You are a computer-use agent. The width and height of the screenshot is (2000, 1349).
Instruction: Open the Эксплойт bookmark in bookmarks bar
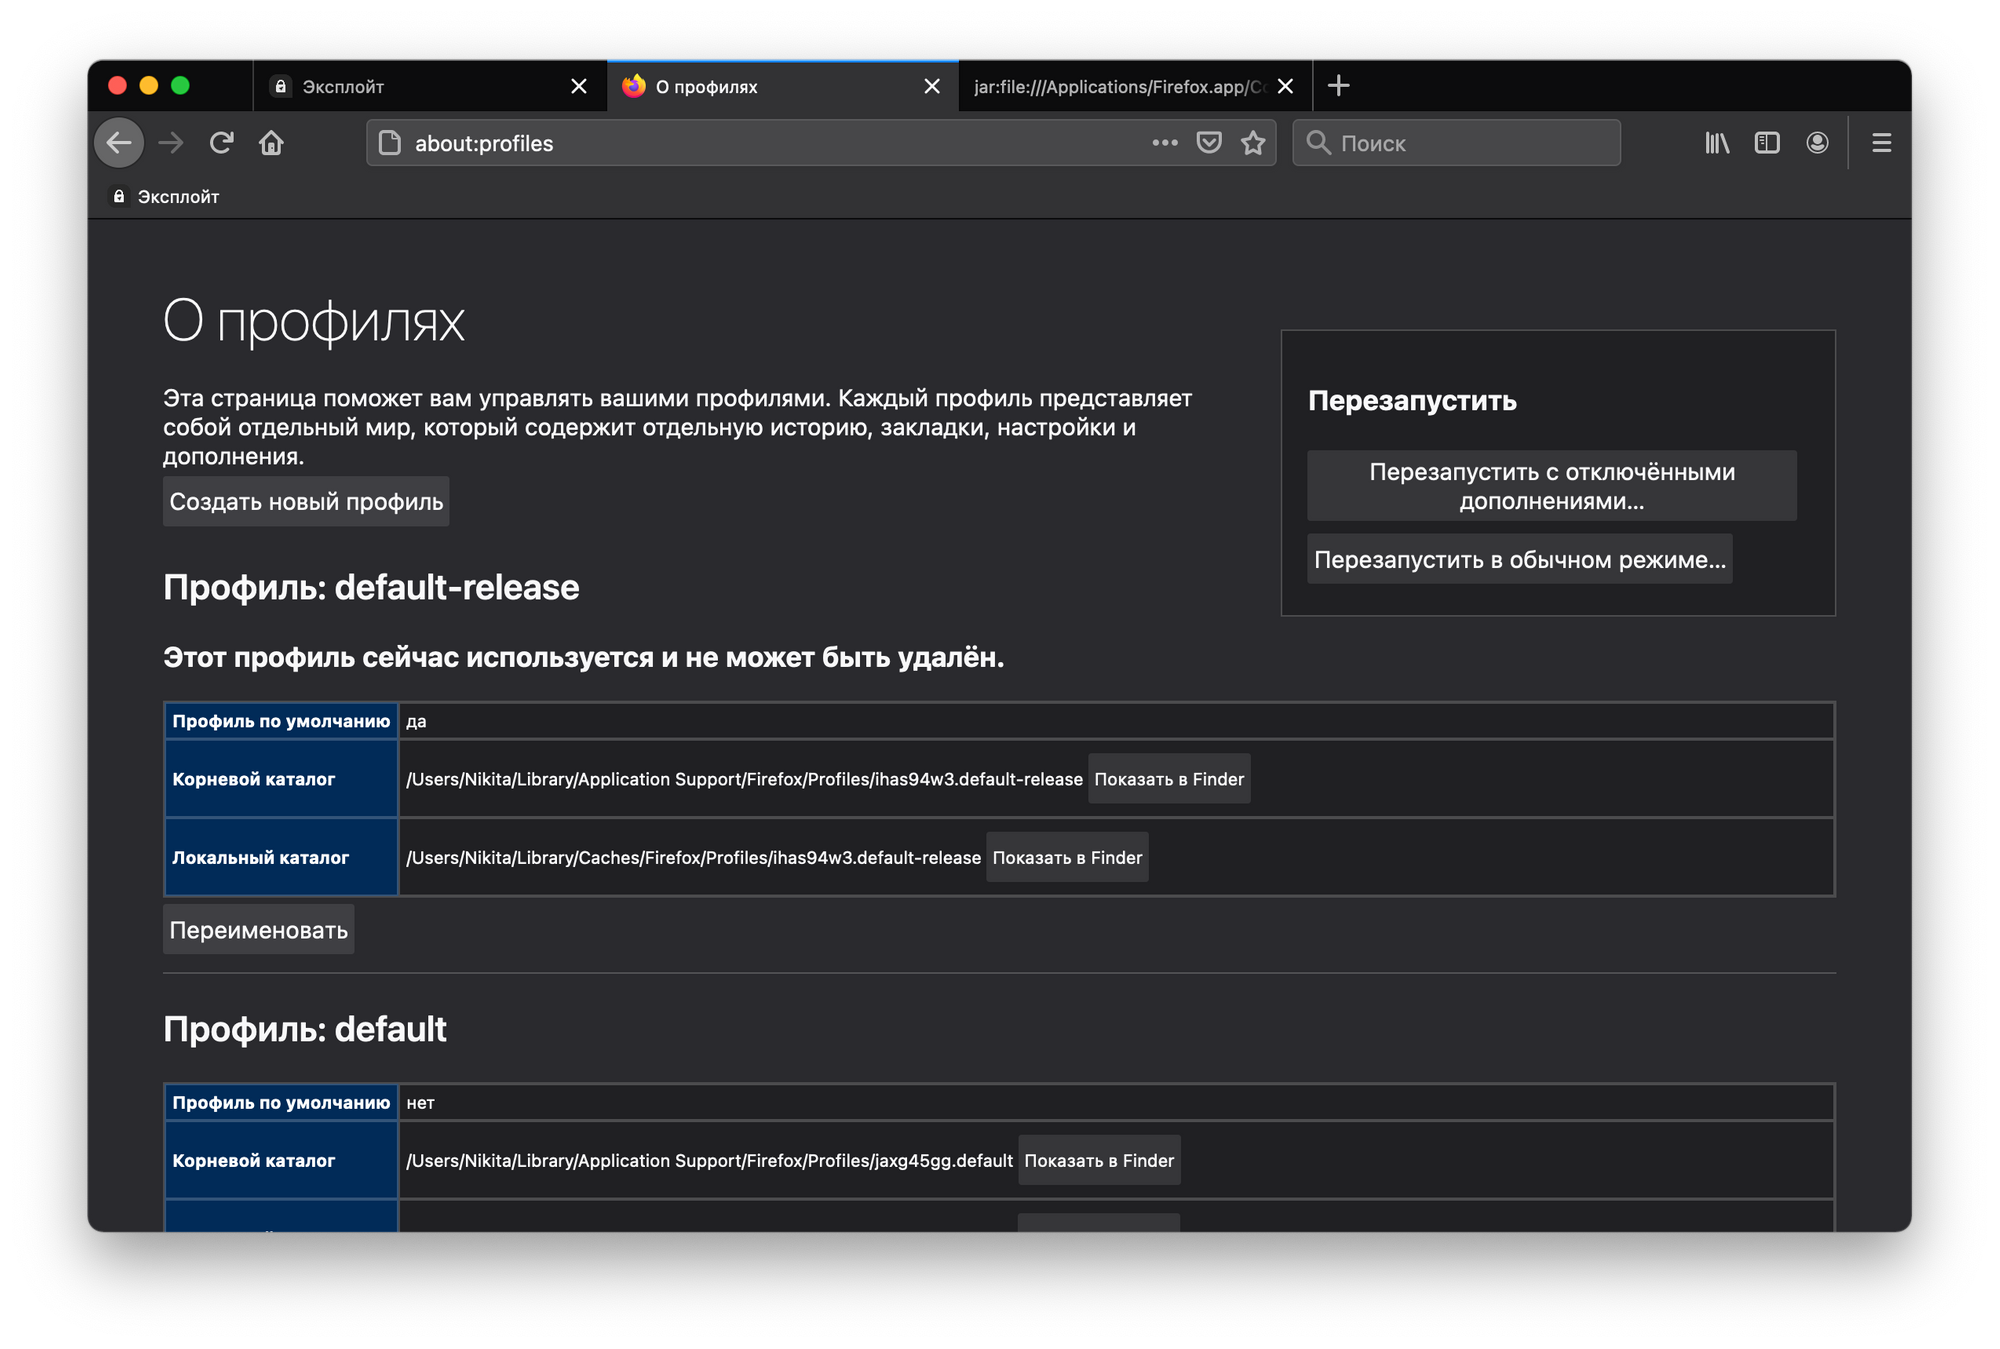pos(166,197)
